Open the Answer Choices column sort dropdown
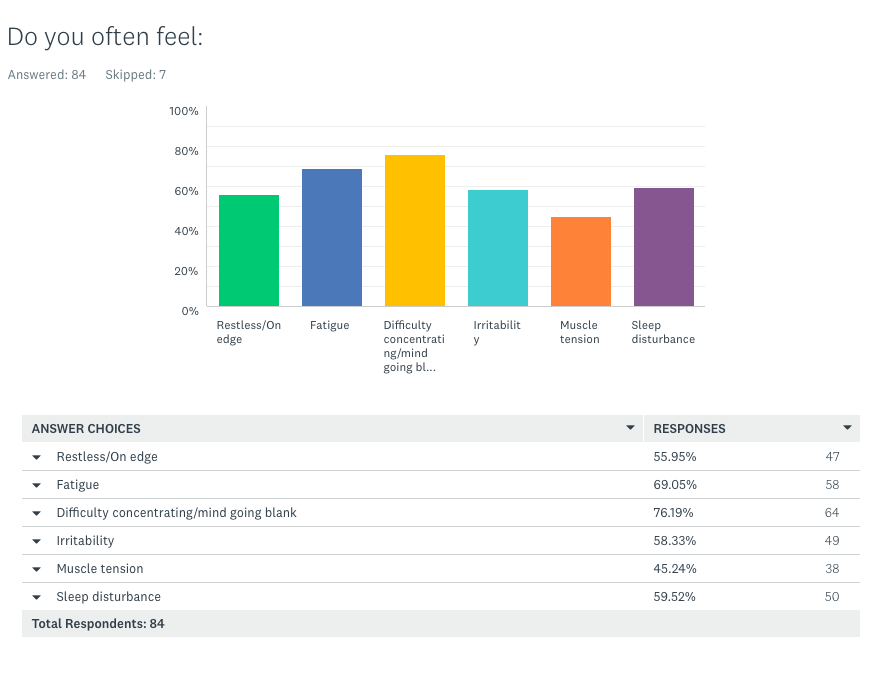874x673 pixels. (x=630, y=428)
